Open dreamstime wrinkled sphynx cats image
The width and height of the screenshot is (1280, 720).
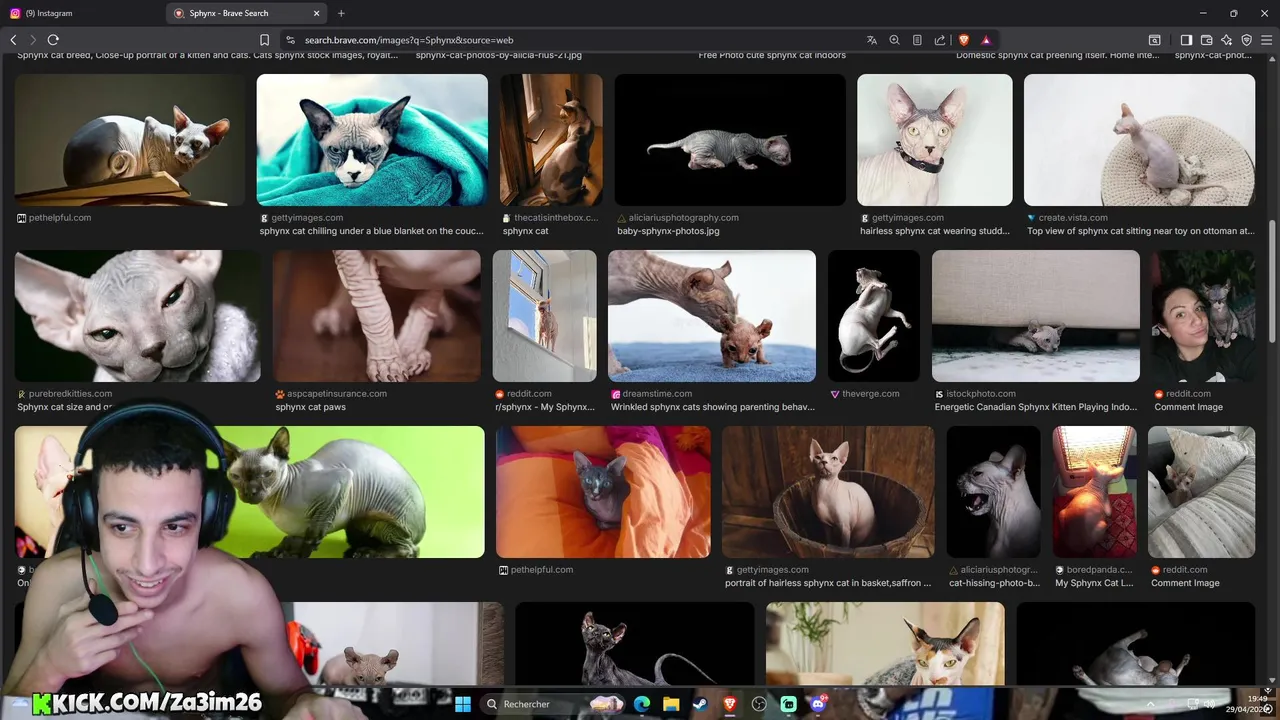pos(712,316)
